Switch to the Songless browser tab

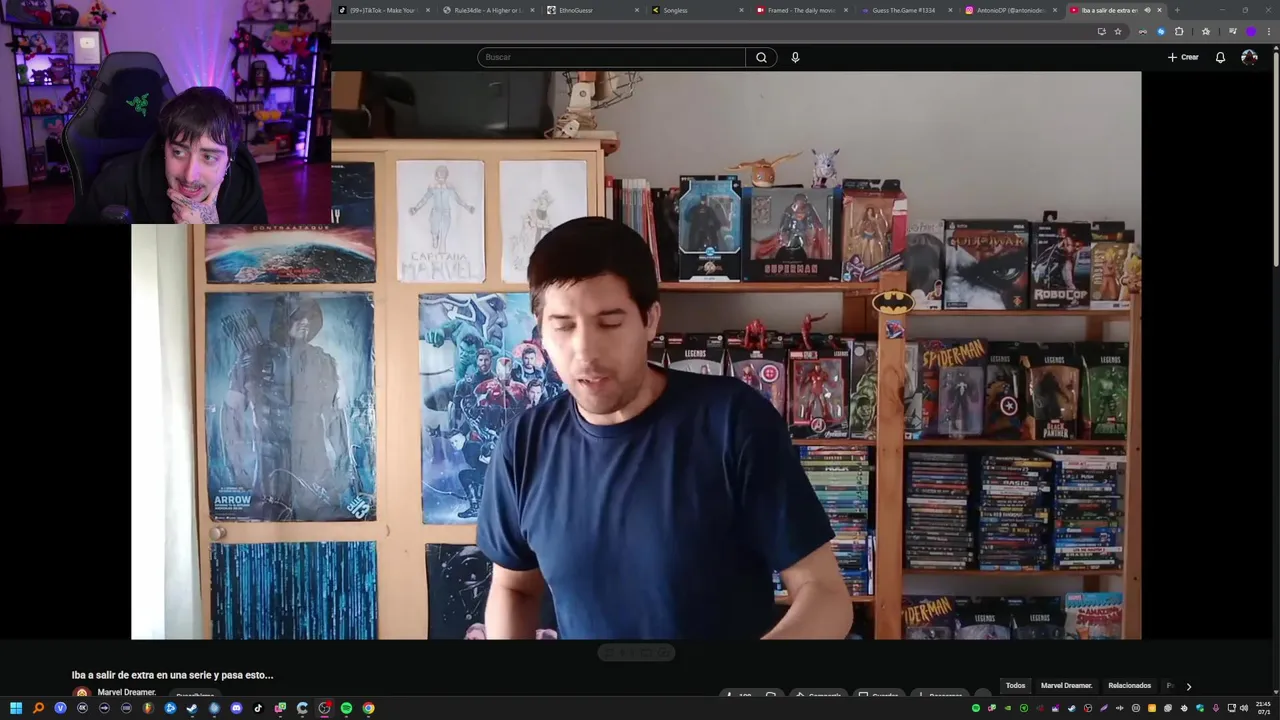pyautogui.click(x=697, y=10)
